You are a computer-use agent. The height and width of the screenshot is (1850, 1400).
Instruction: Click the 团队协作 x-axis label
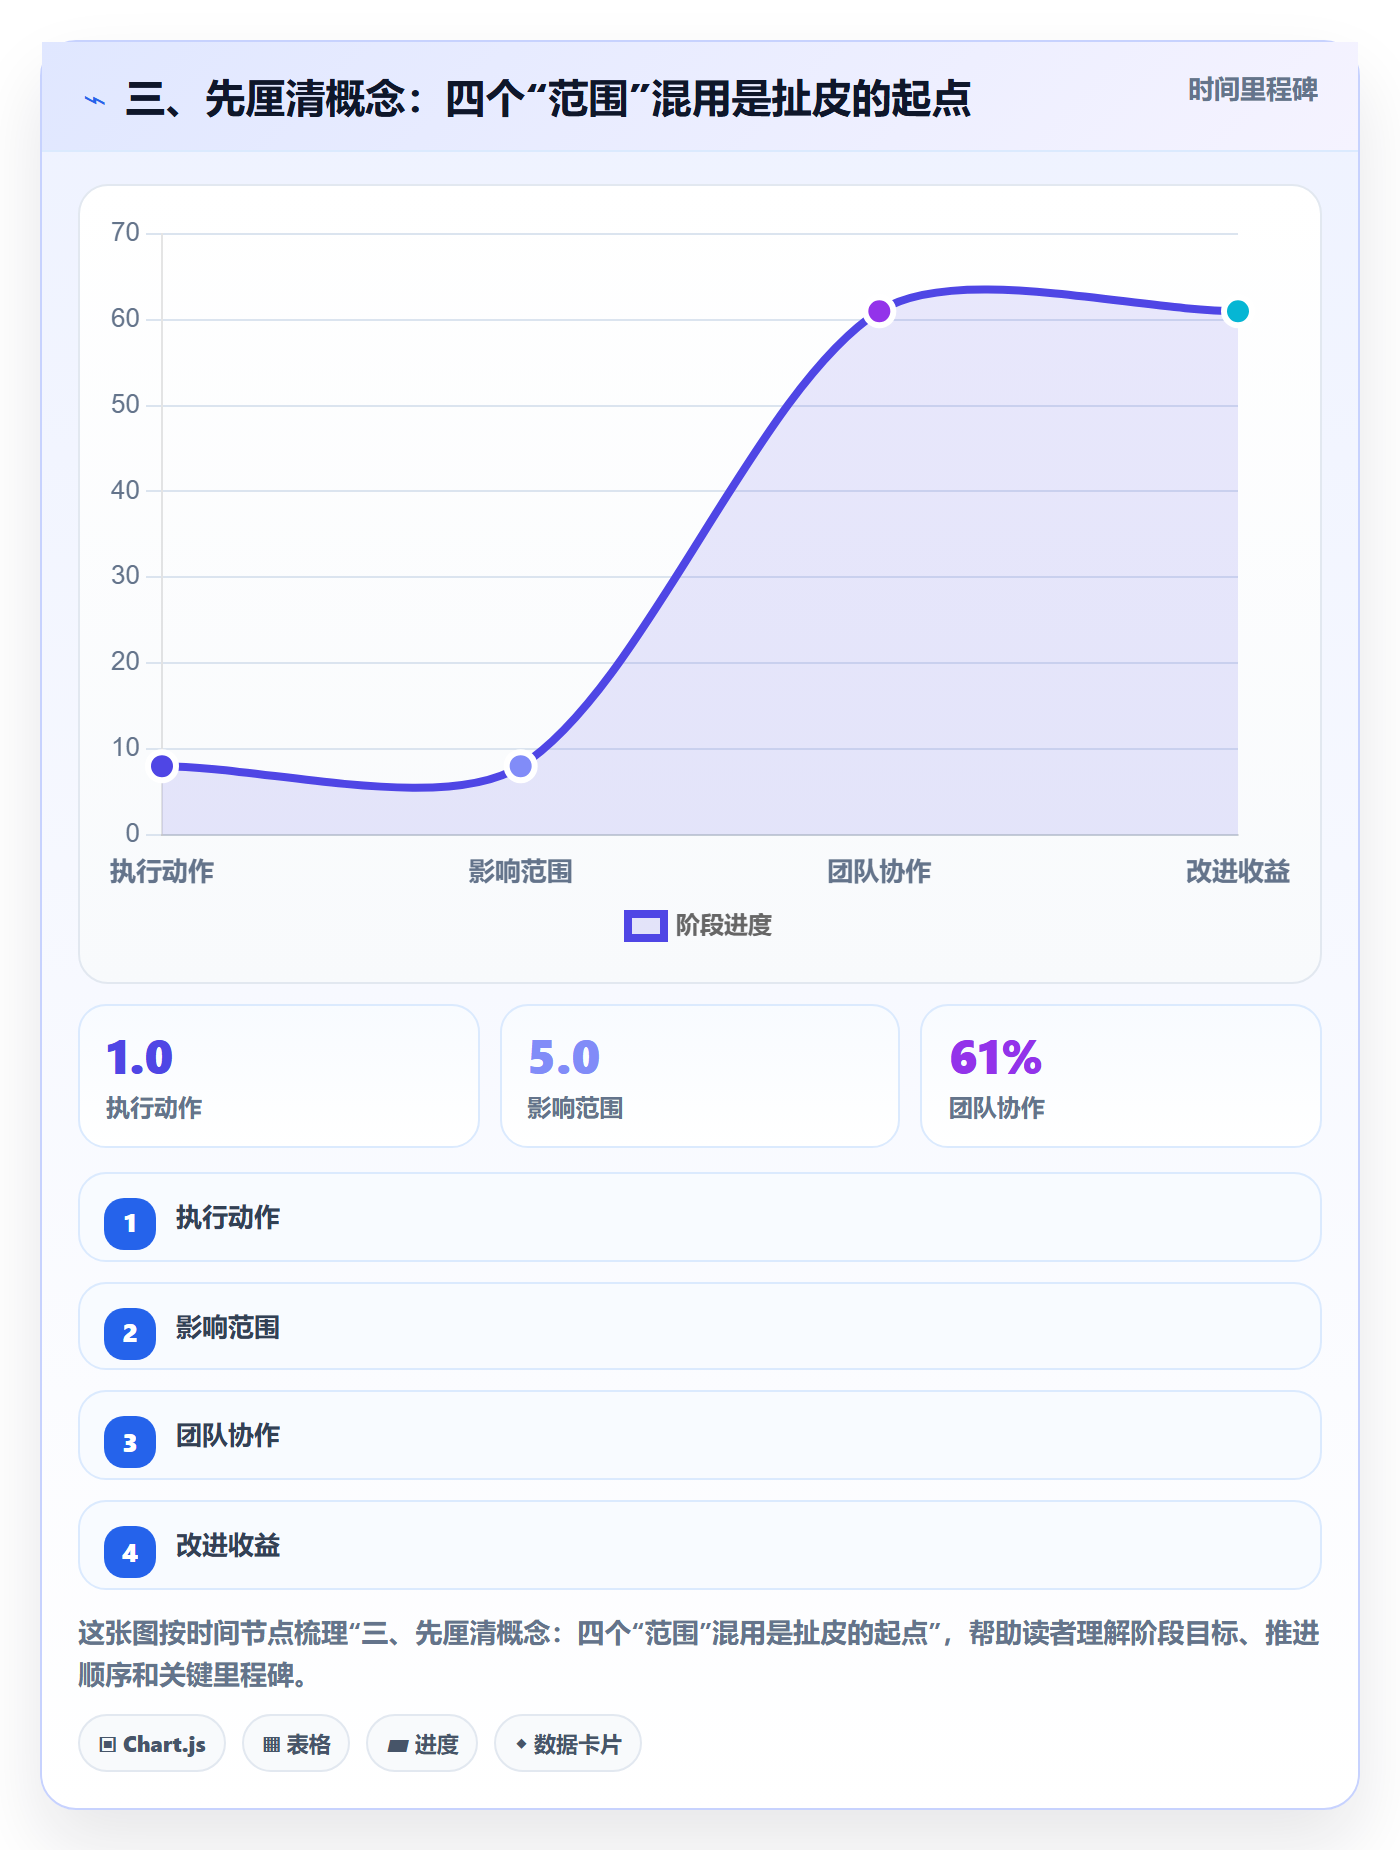click(879, 872)
